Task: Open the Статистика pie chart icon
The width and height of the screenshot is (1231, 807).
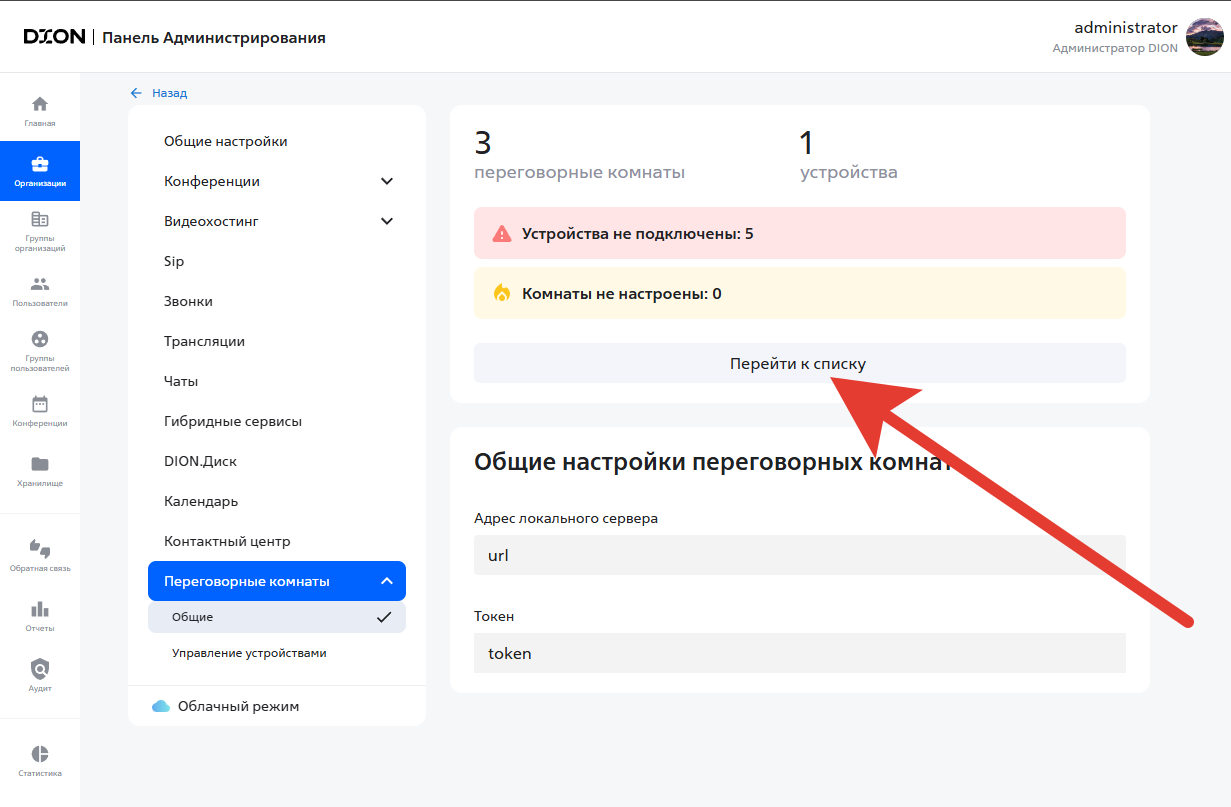Action: coord(40,754)
